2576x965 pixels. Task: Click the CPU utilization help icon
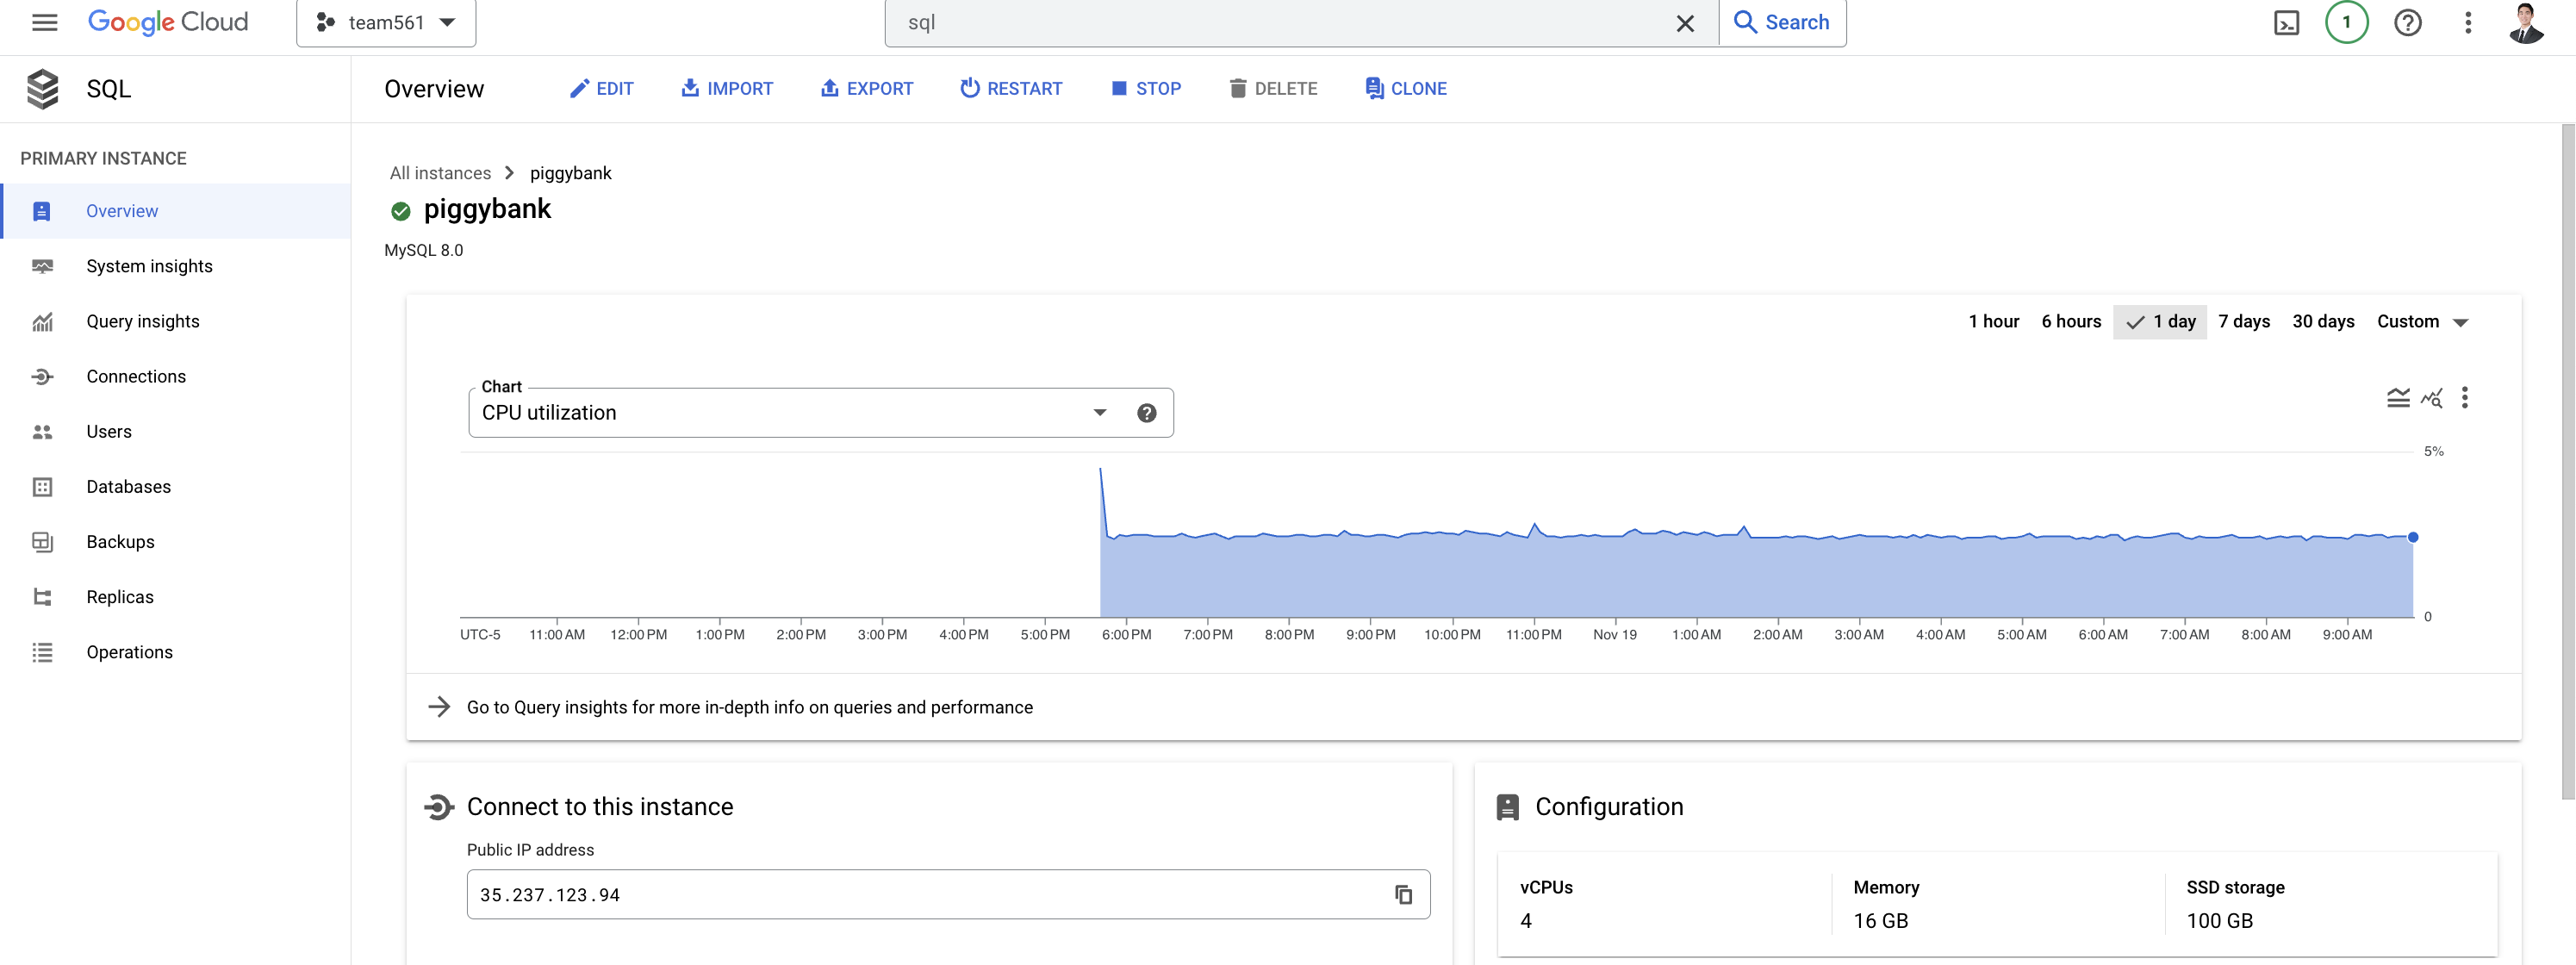[x=1146, y=413]
